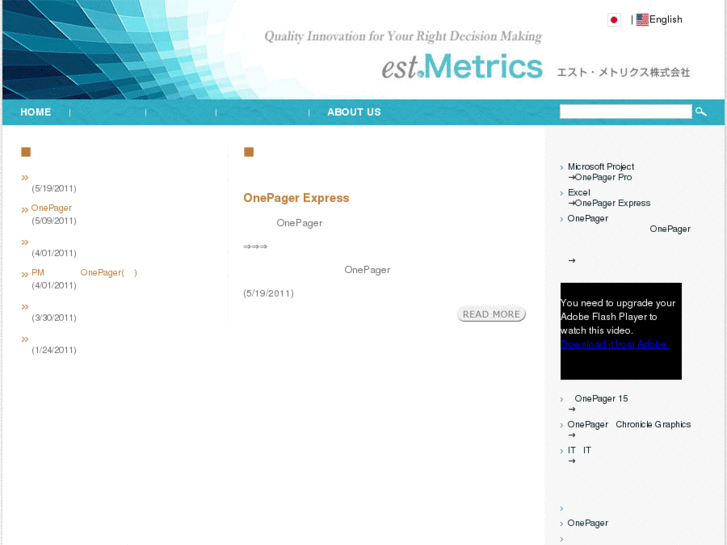The height and width of the screenshot is (545, 727).
Task: Click inside the search input field
Action: (x=625, y=111)
